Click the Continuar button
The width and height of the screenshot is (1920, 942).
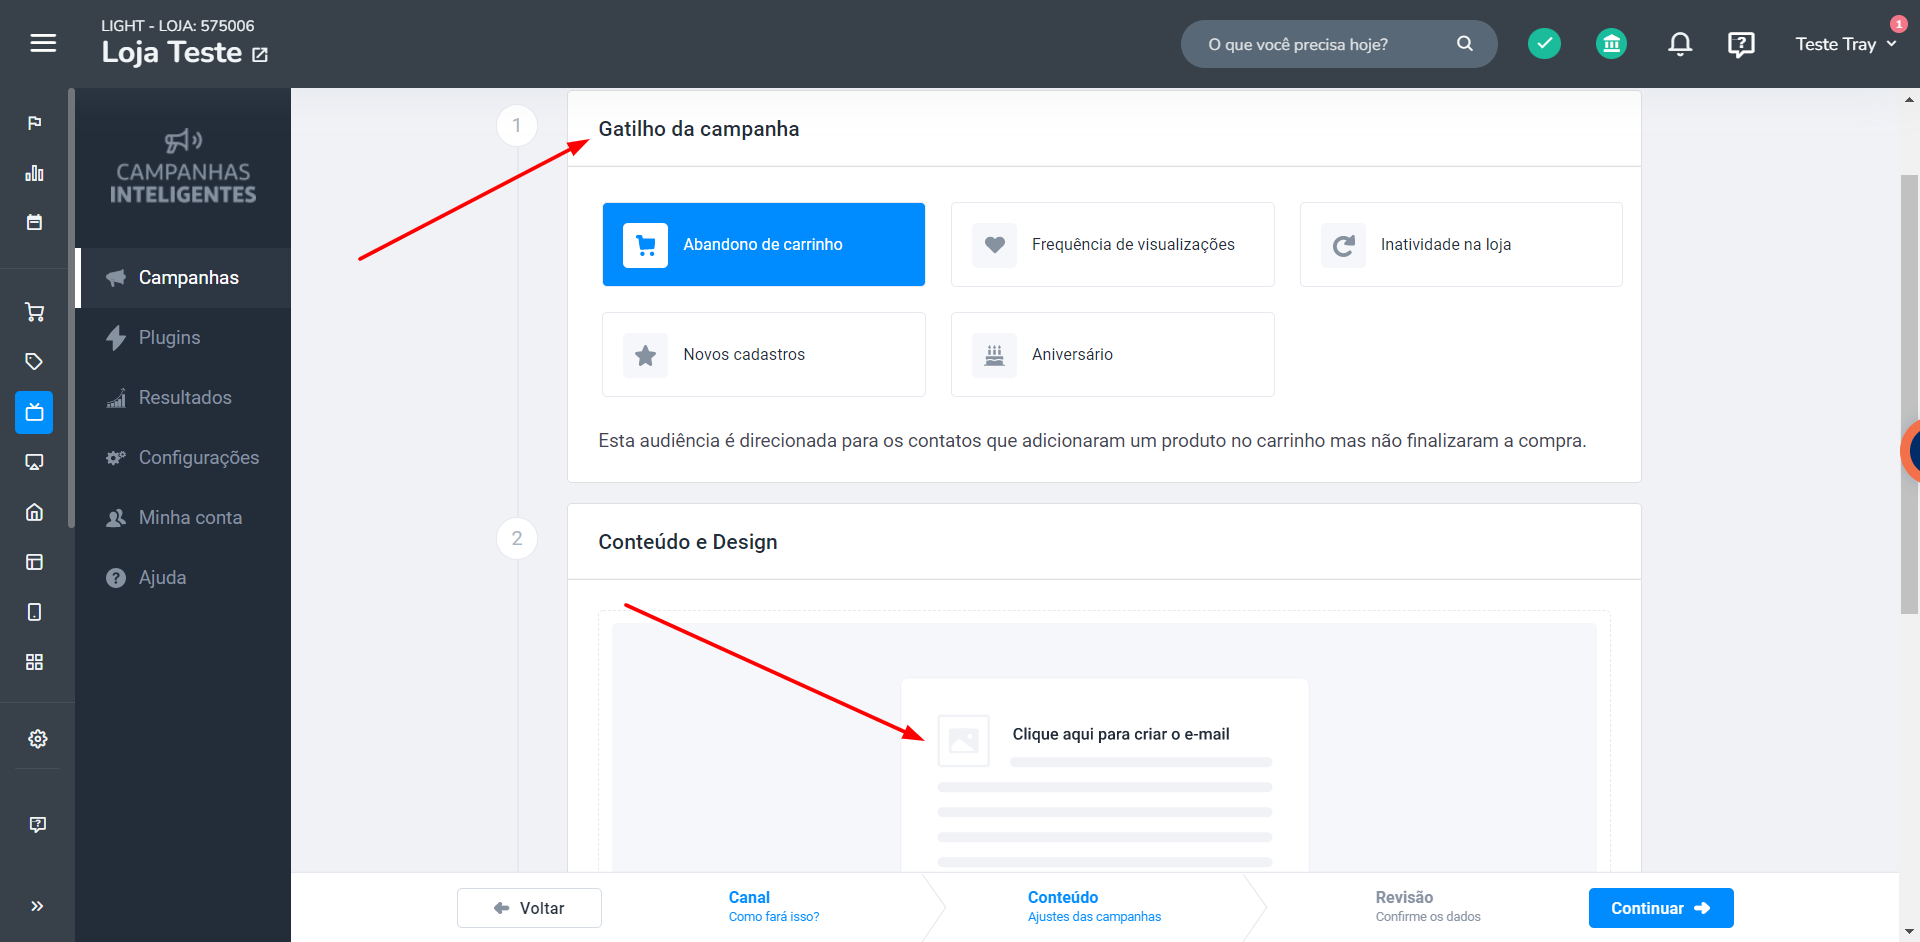tap(1660, 908)
